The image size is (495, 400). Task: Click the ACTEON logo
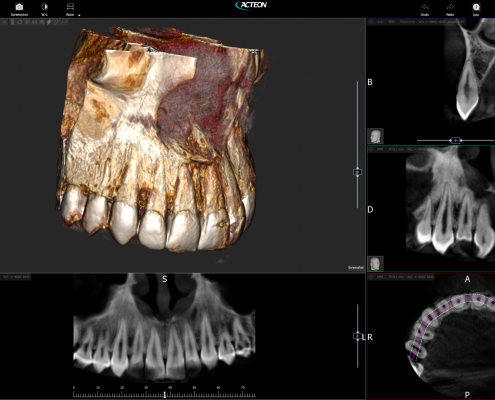click(x=251, y=5)
